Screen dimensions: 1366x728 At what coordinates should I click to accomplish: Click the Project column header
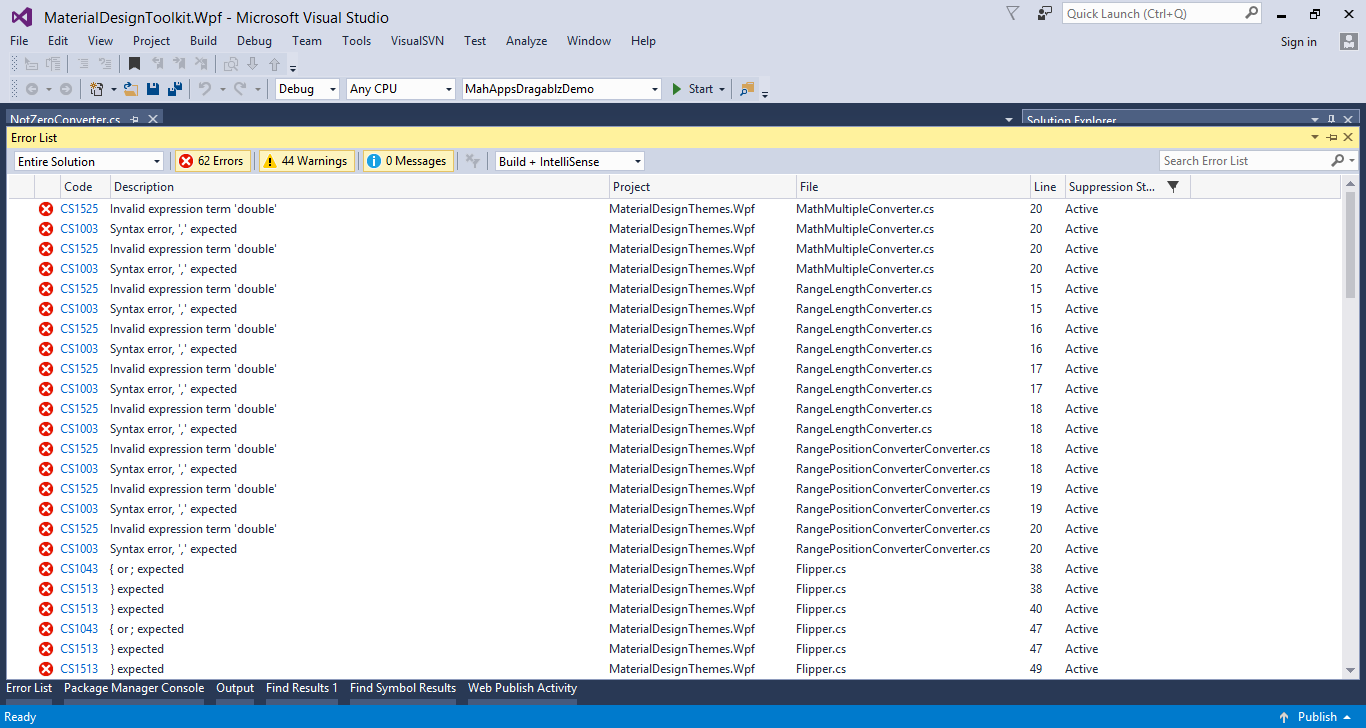coord(703,187)
